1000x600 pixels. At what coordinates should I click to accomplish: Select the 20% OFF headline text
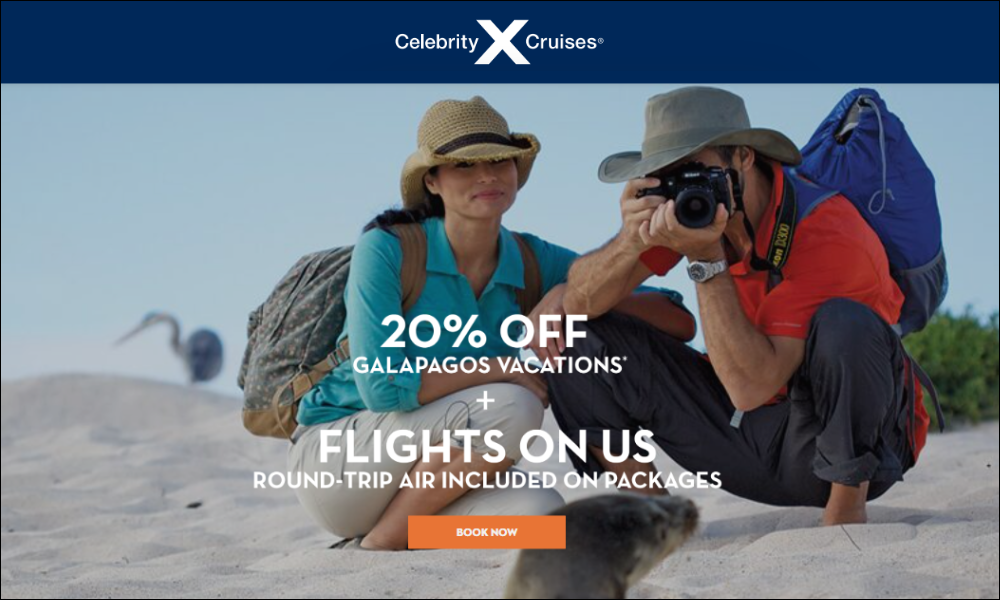click(x=484, y=331)
